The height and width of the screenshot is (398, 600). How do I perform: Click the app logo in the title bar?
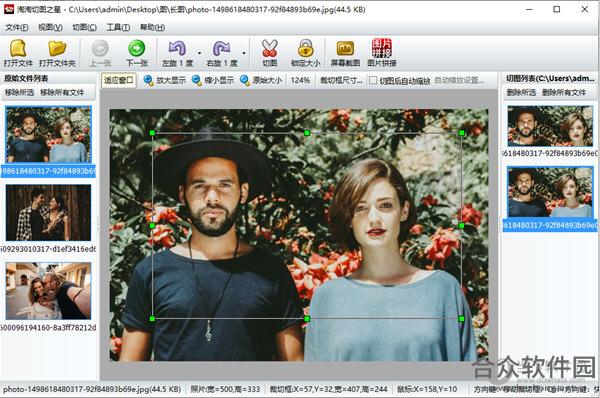click(x=9, y=9)
